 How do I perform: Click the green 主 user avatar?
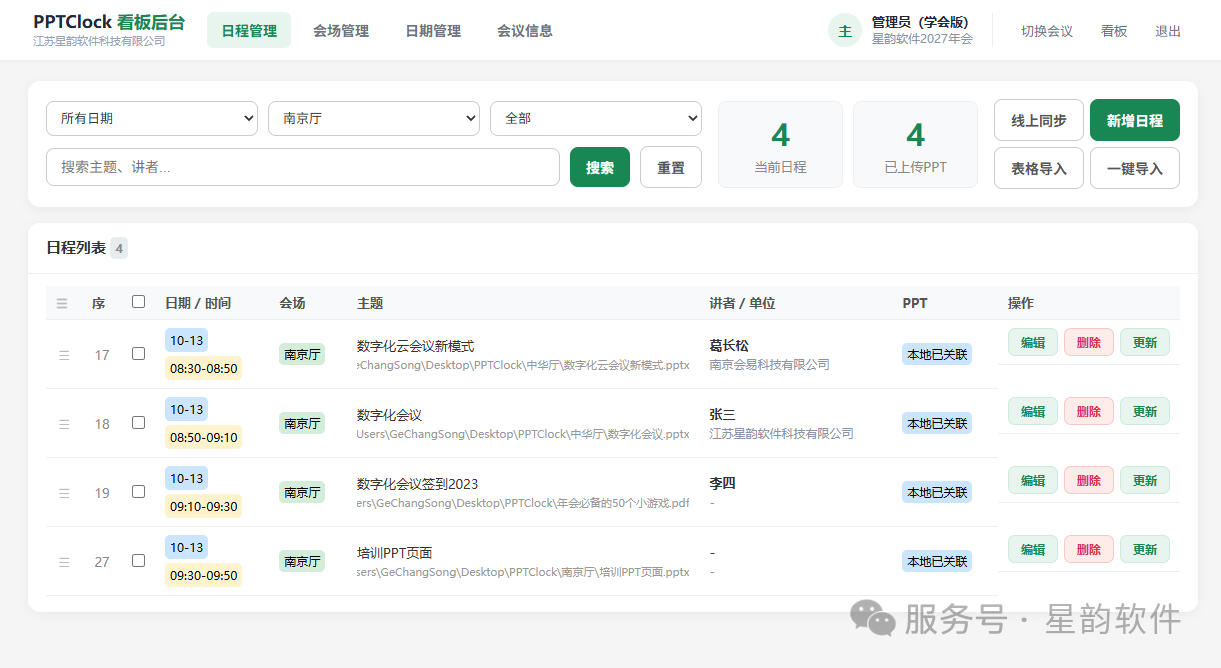tap(845, 30)
